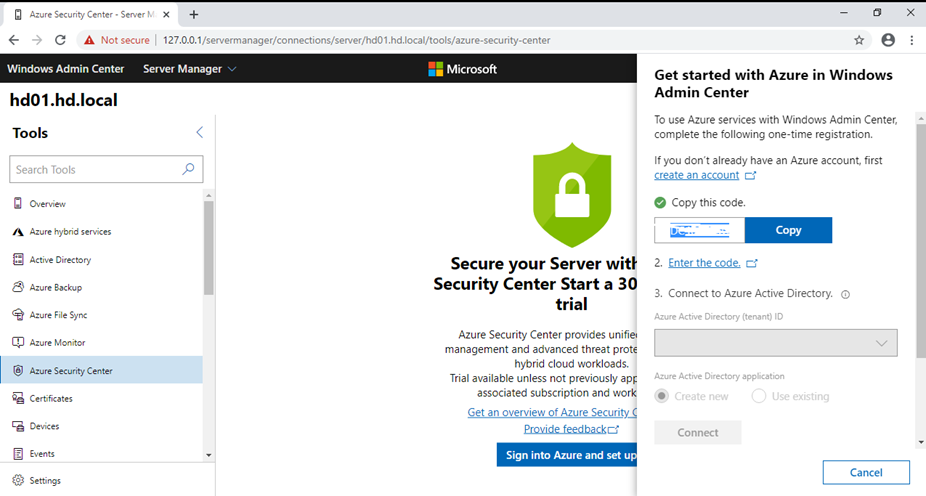The width and height of the screenshot is (926, 496).
Task: Open the Active Directory tool icon
Action: pos(18,259)
